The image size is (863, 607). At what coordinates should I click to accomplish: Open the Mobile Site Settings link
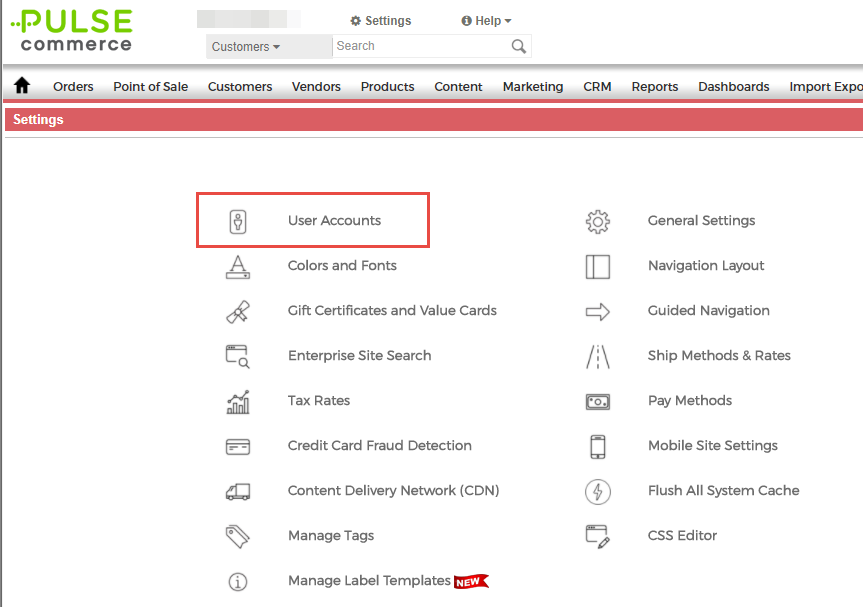(713, 446)
